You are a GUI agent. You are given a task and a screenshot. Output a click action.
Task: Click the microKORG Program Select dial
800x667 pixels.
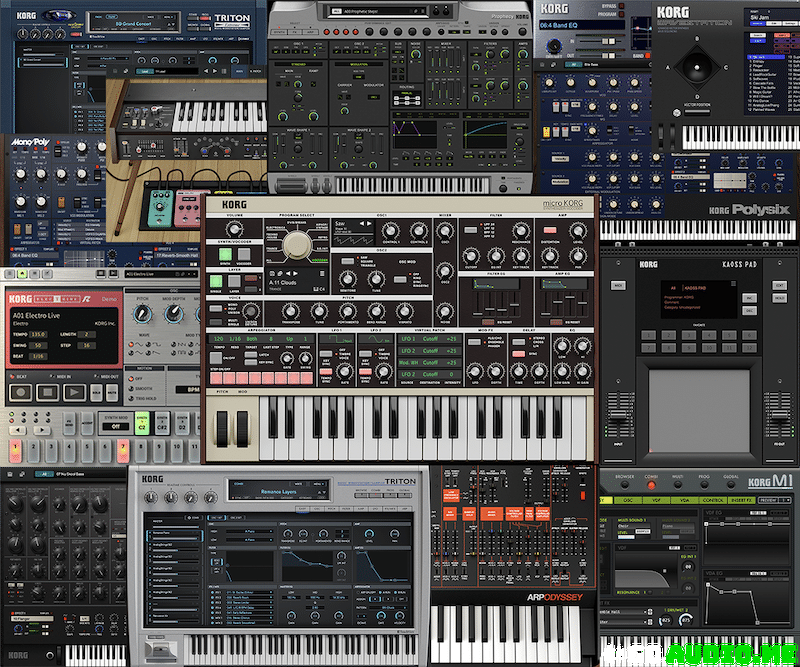tap(297, 245)
